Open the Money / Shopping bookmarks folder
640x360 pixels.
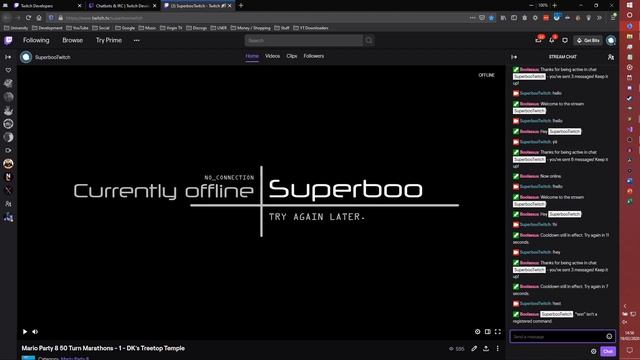click(x=251, y=28)
